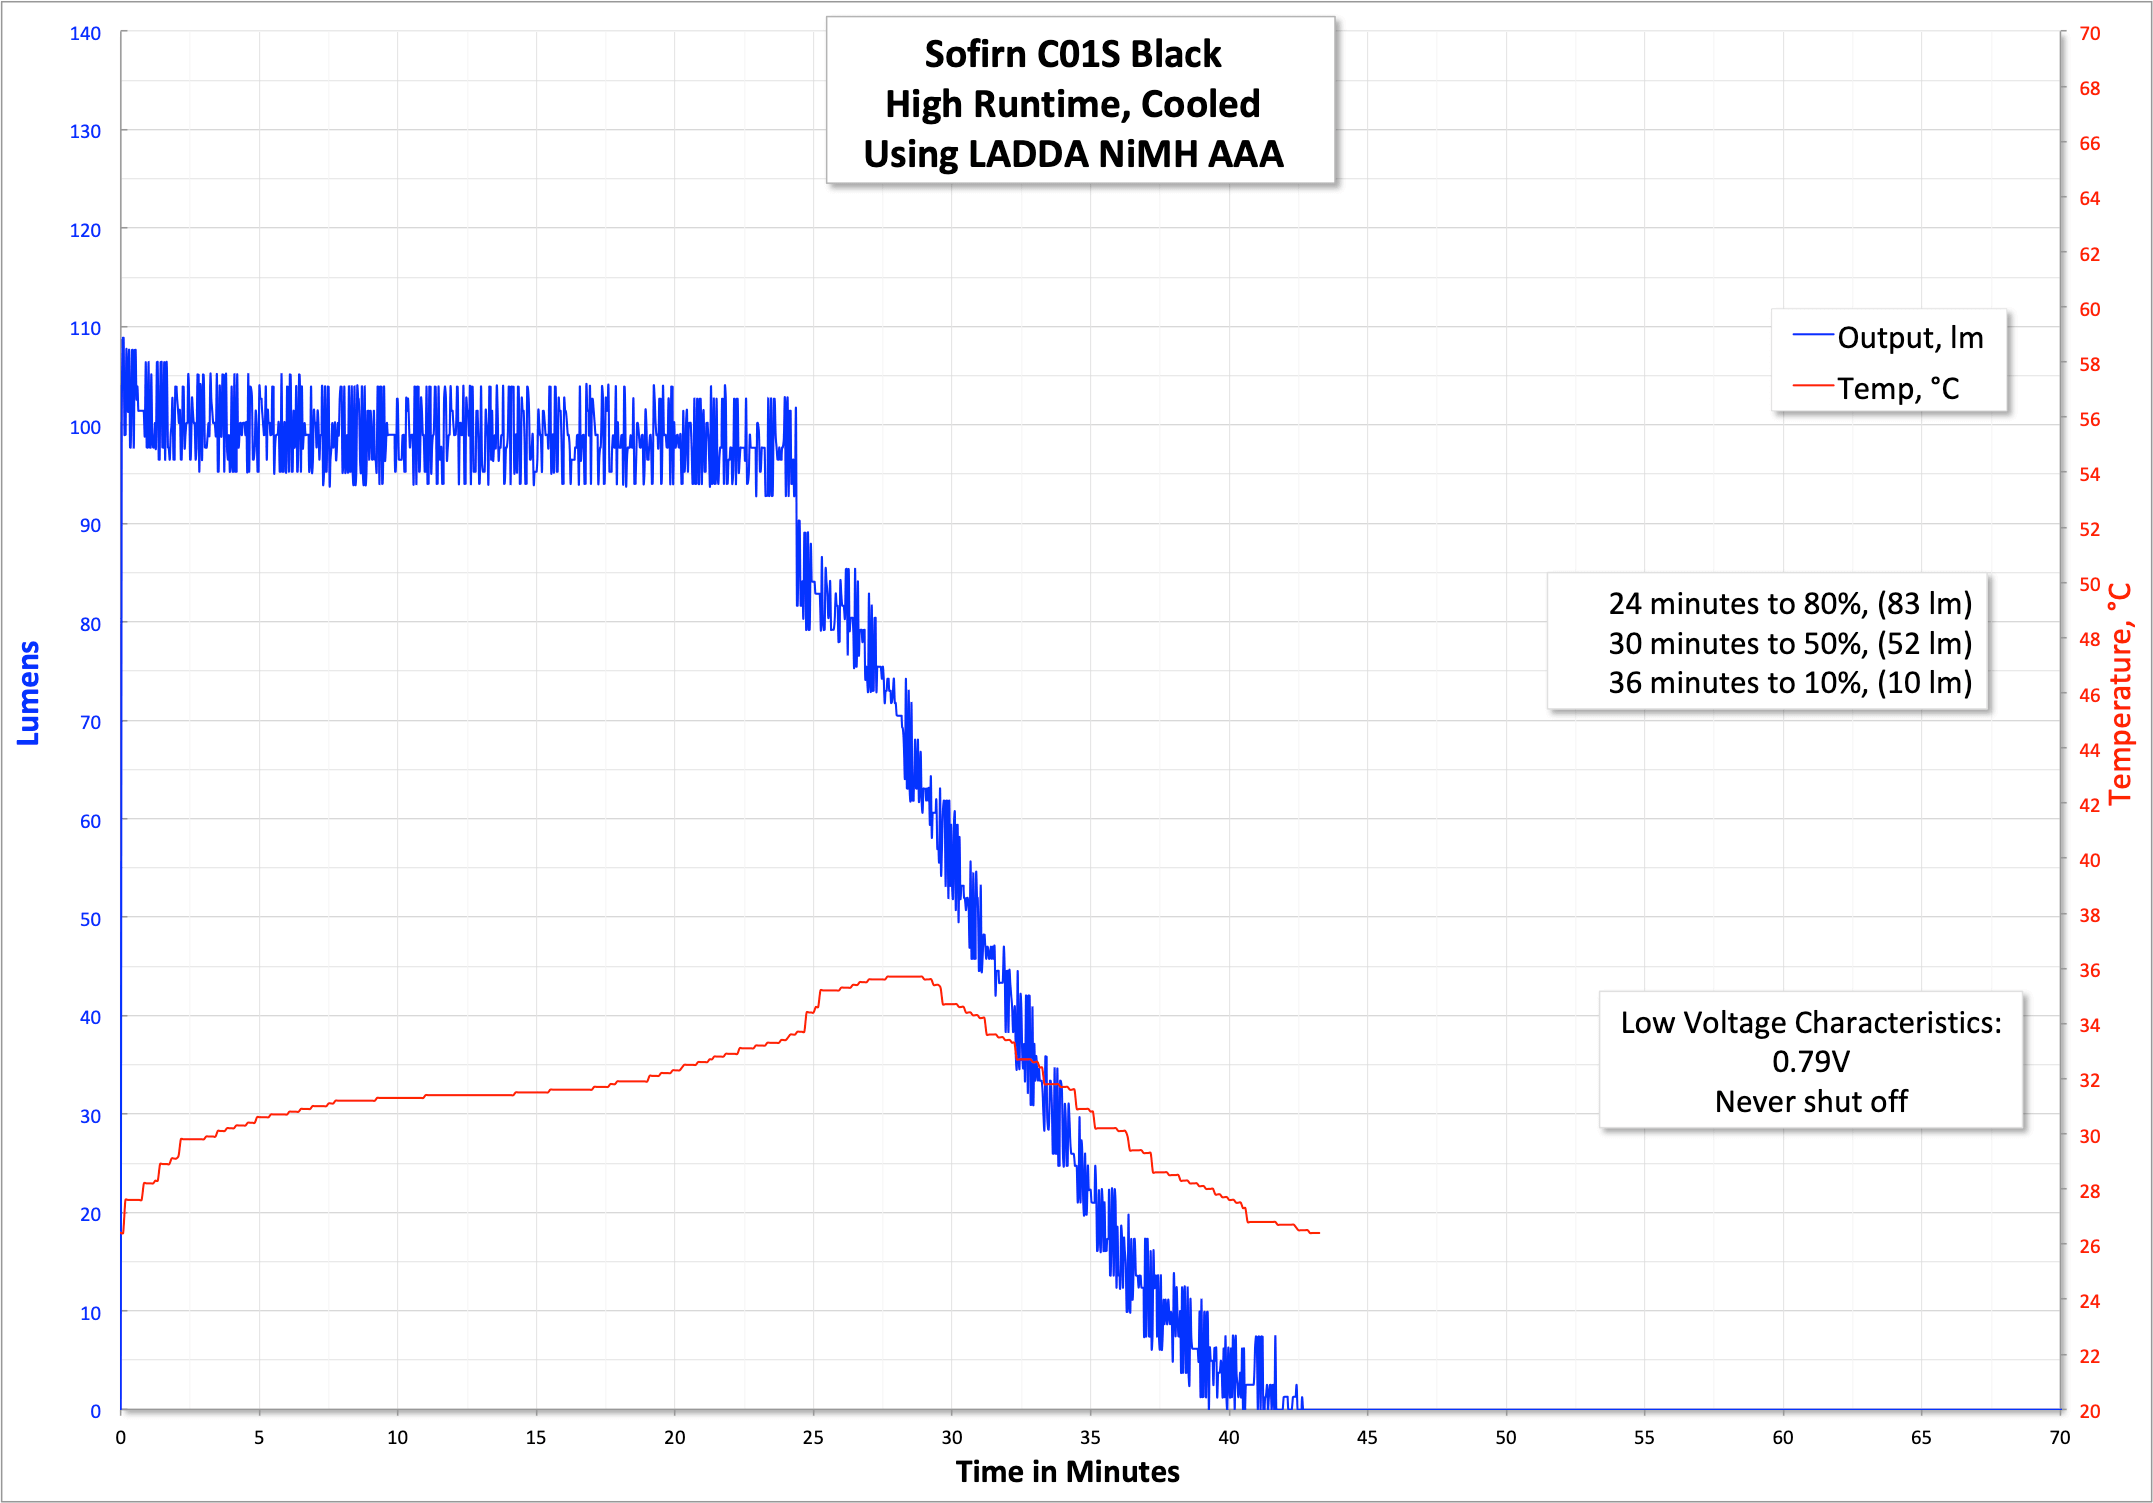Image resolution: width=2153 pixels, height=1503 pixels.
Task: Click the 70 °C temperature axis label
Action: tap(2089, 33)
